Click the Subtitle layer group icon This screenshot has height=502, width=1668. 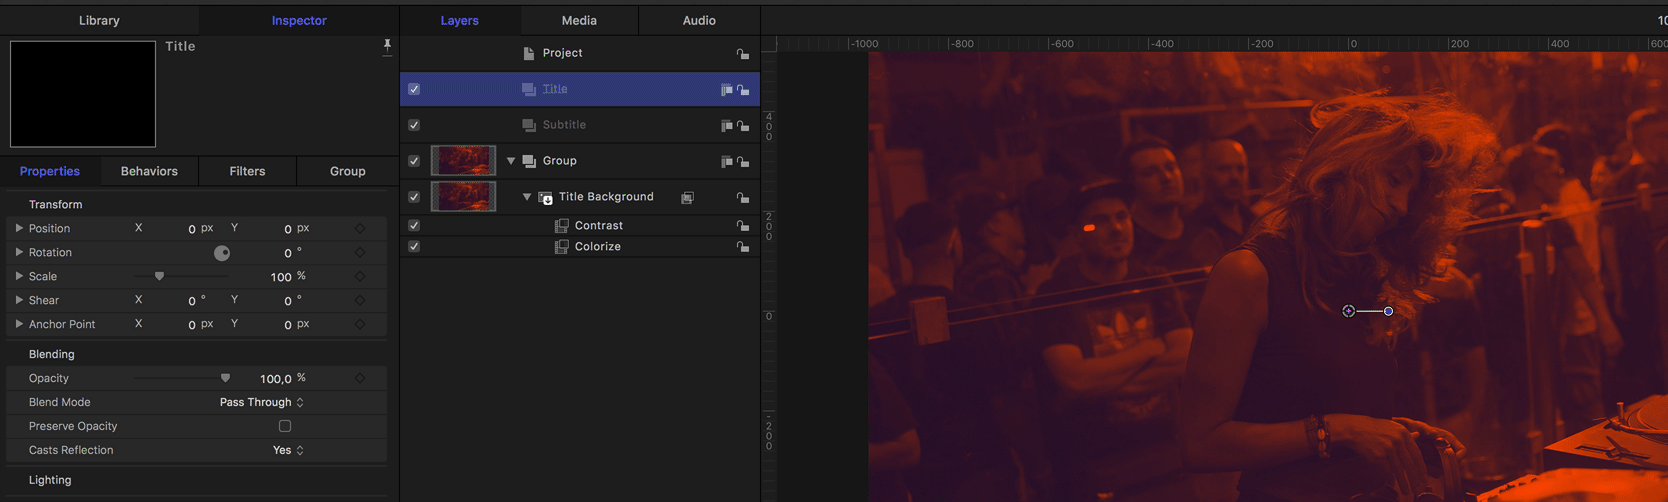[x=529, y=125]
